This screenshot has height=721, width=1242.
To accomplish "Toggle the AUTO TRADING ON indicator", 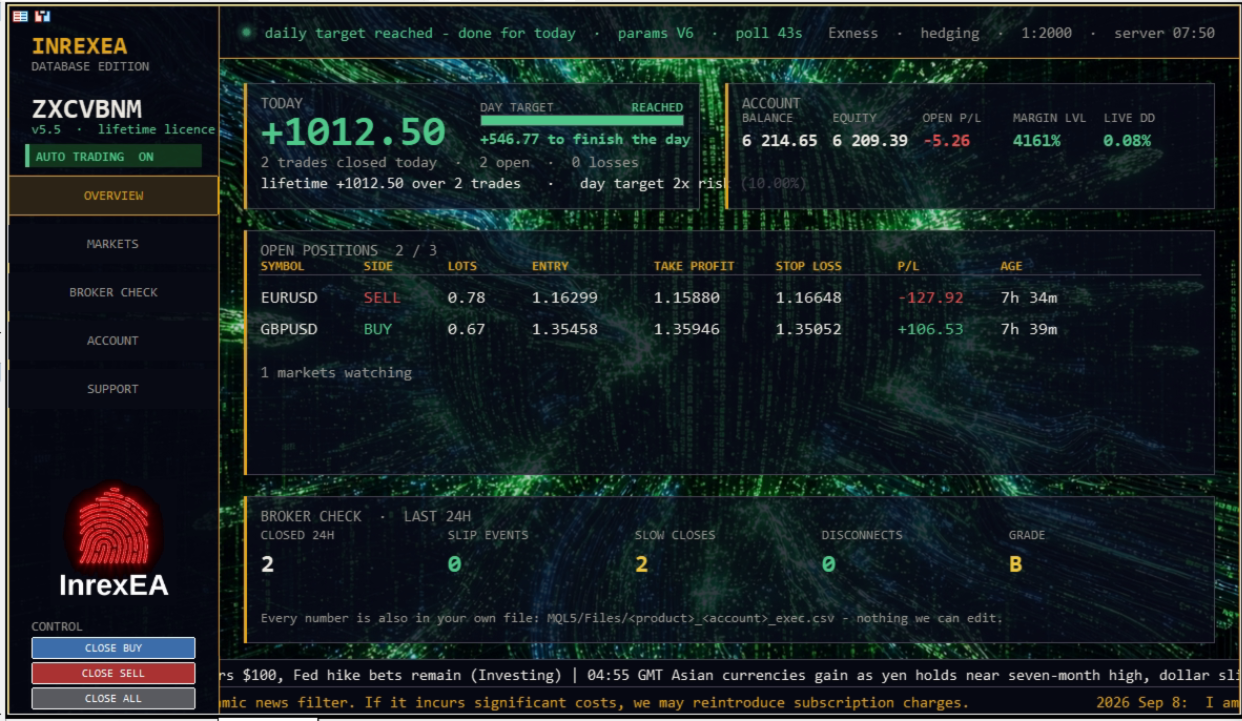I will [x=113, y=156].
